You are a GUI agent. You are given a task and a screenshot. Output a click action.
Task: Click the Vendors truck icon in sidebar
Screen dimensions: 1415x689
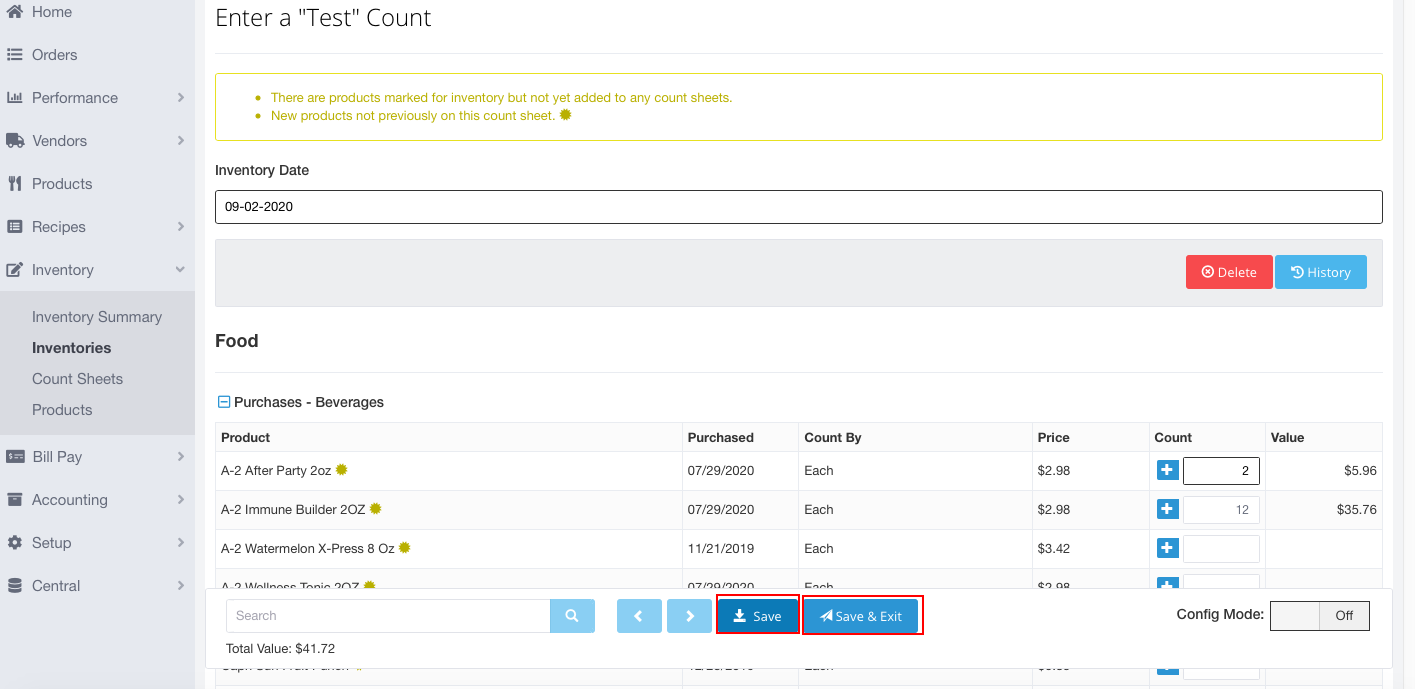[15, 141]
